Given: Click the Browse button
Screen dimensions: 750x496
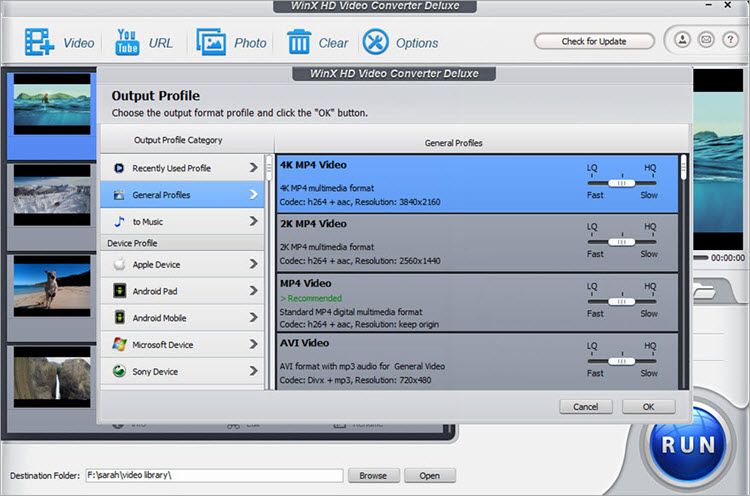Looking at the screenshot, I should click(373, 475).
